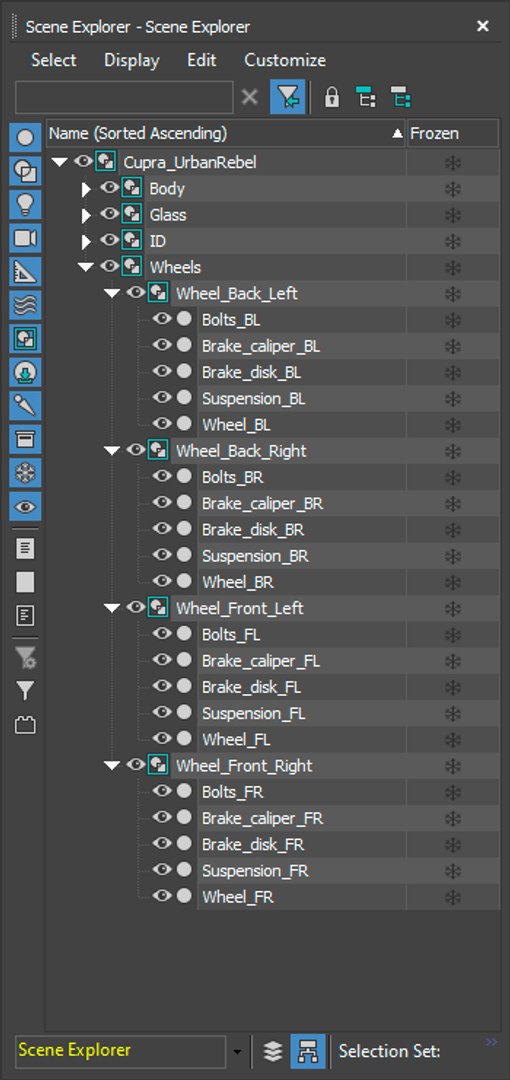510x1080 pixels.
Task: Freeze Suspension_FR via its snowflake cell
Action: 453,871
